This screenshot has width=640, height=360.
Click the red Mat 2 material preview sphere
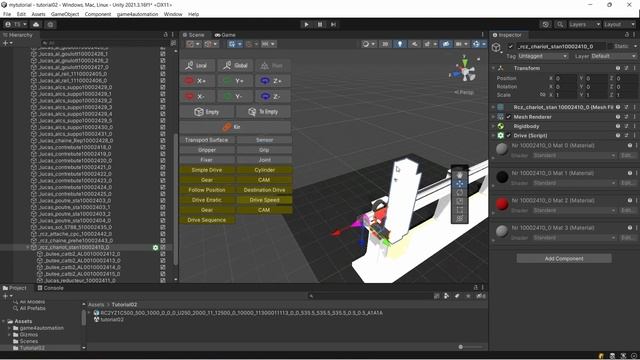(502, 204)
